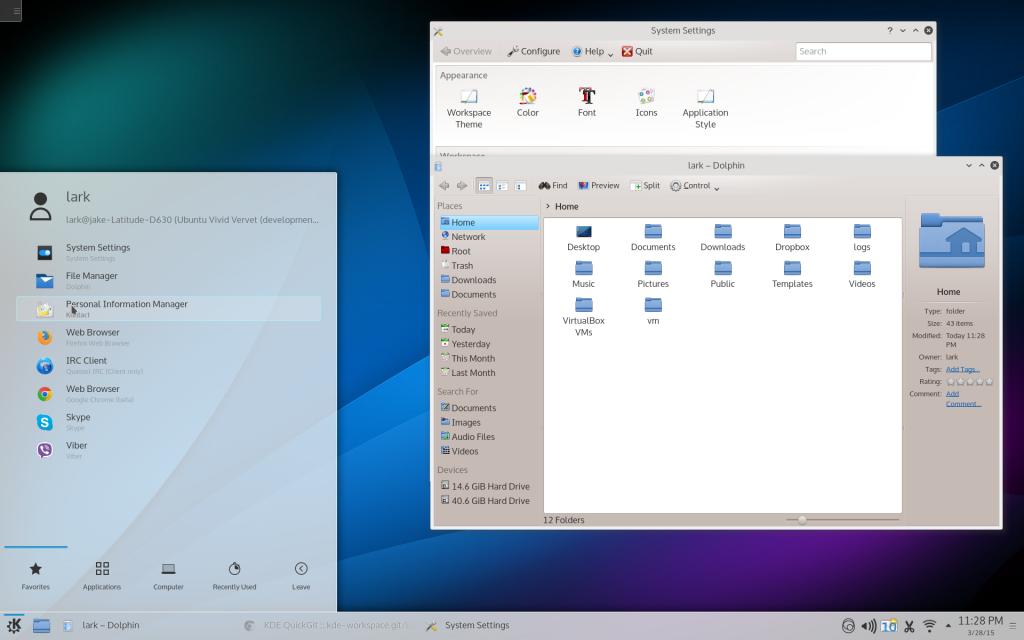Viewport: 1024px width, 640px height.
Task: Toggle the Preview button in Dolphin toolbar
Action: click(x=599, y=186)
